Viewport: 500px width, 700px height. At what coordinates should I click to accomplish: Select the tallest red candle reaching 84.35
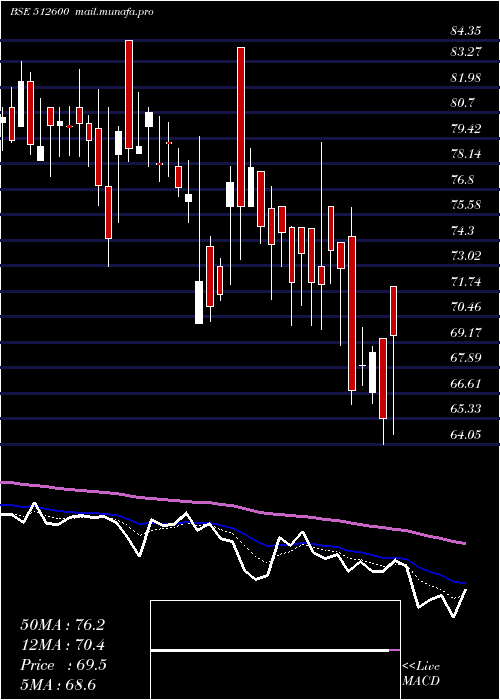(x=129, y=94)
